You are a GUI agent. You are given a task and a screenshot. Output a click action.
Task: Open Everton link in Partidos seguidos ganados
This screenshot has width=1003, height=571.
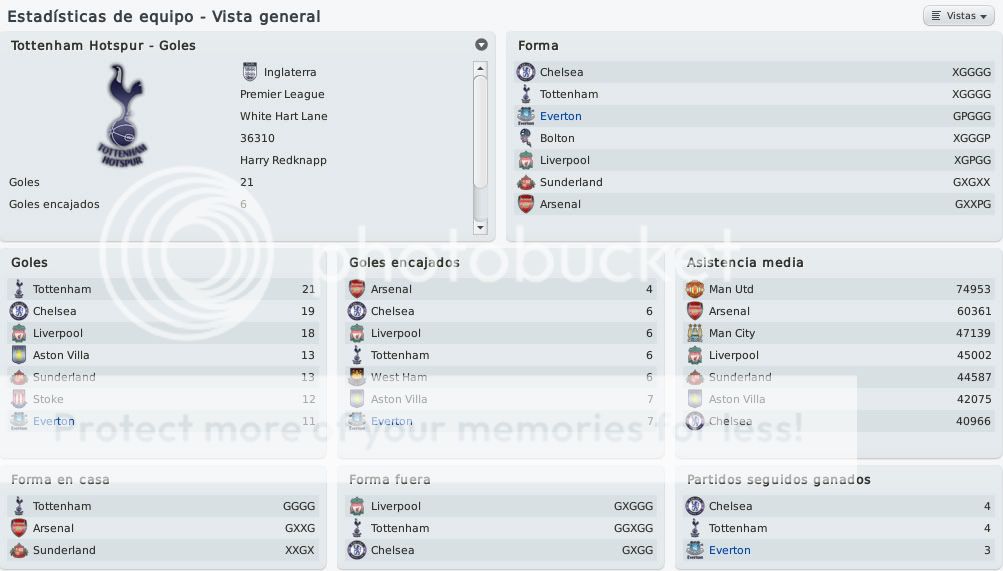click(x=729, y=550)
